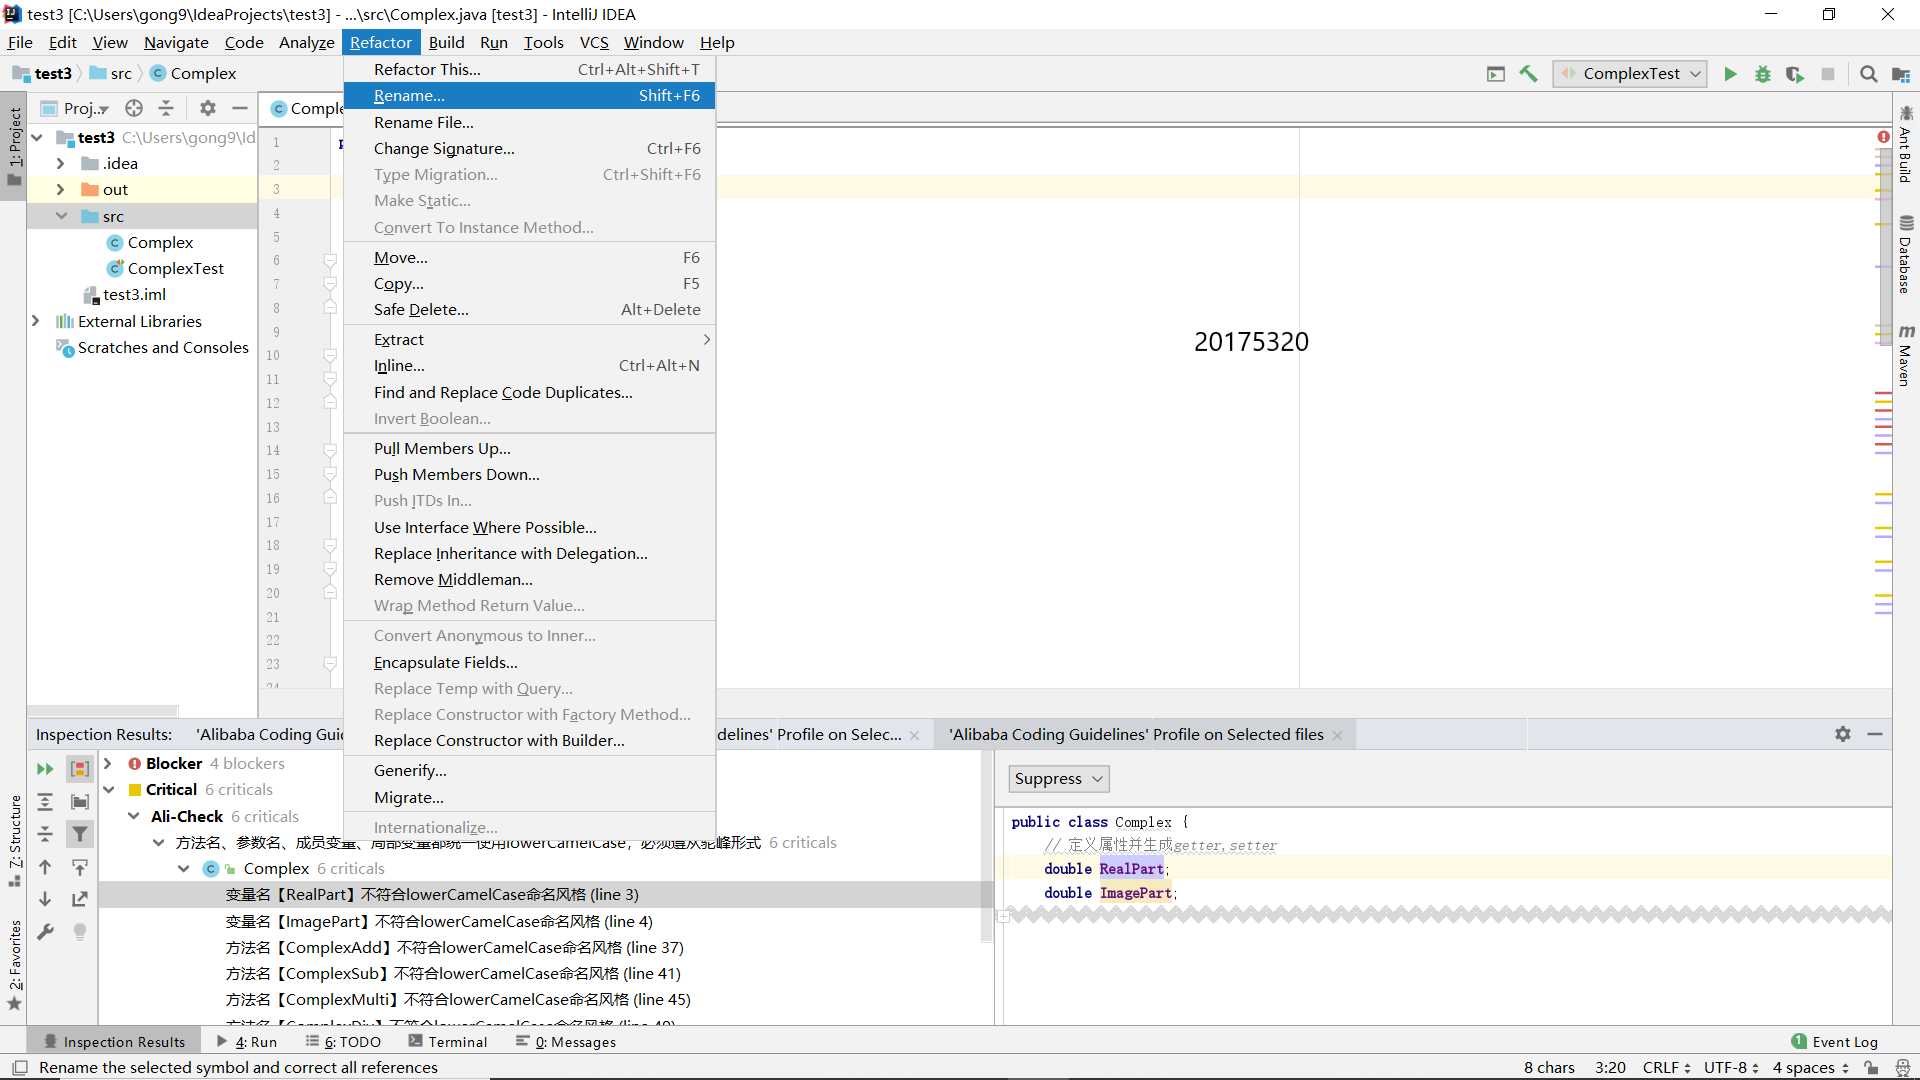Go to previous problem up arrow
Screen dimensions: 1920x1080
click(45, 867)
